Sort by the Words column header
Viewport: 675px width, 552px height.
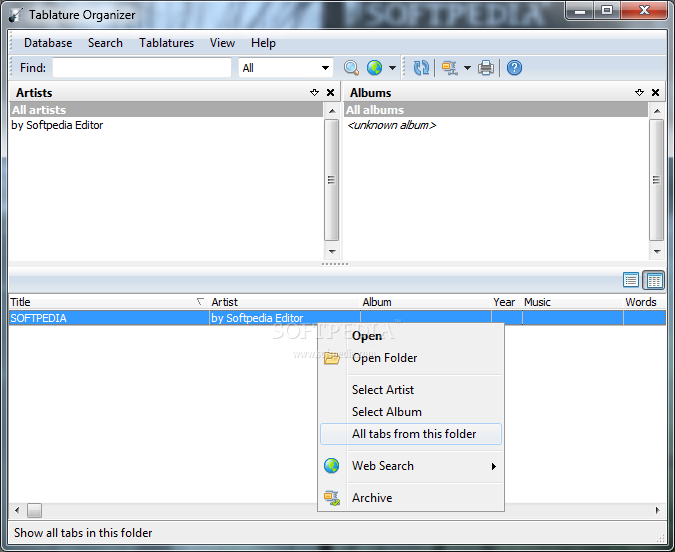click(644, 302)
